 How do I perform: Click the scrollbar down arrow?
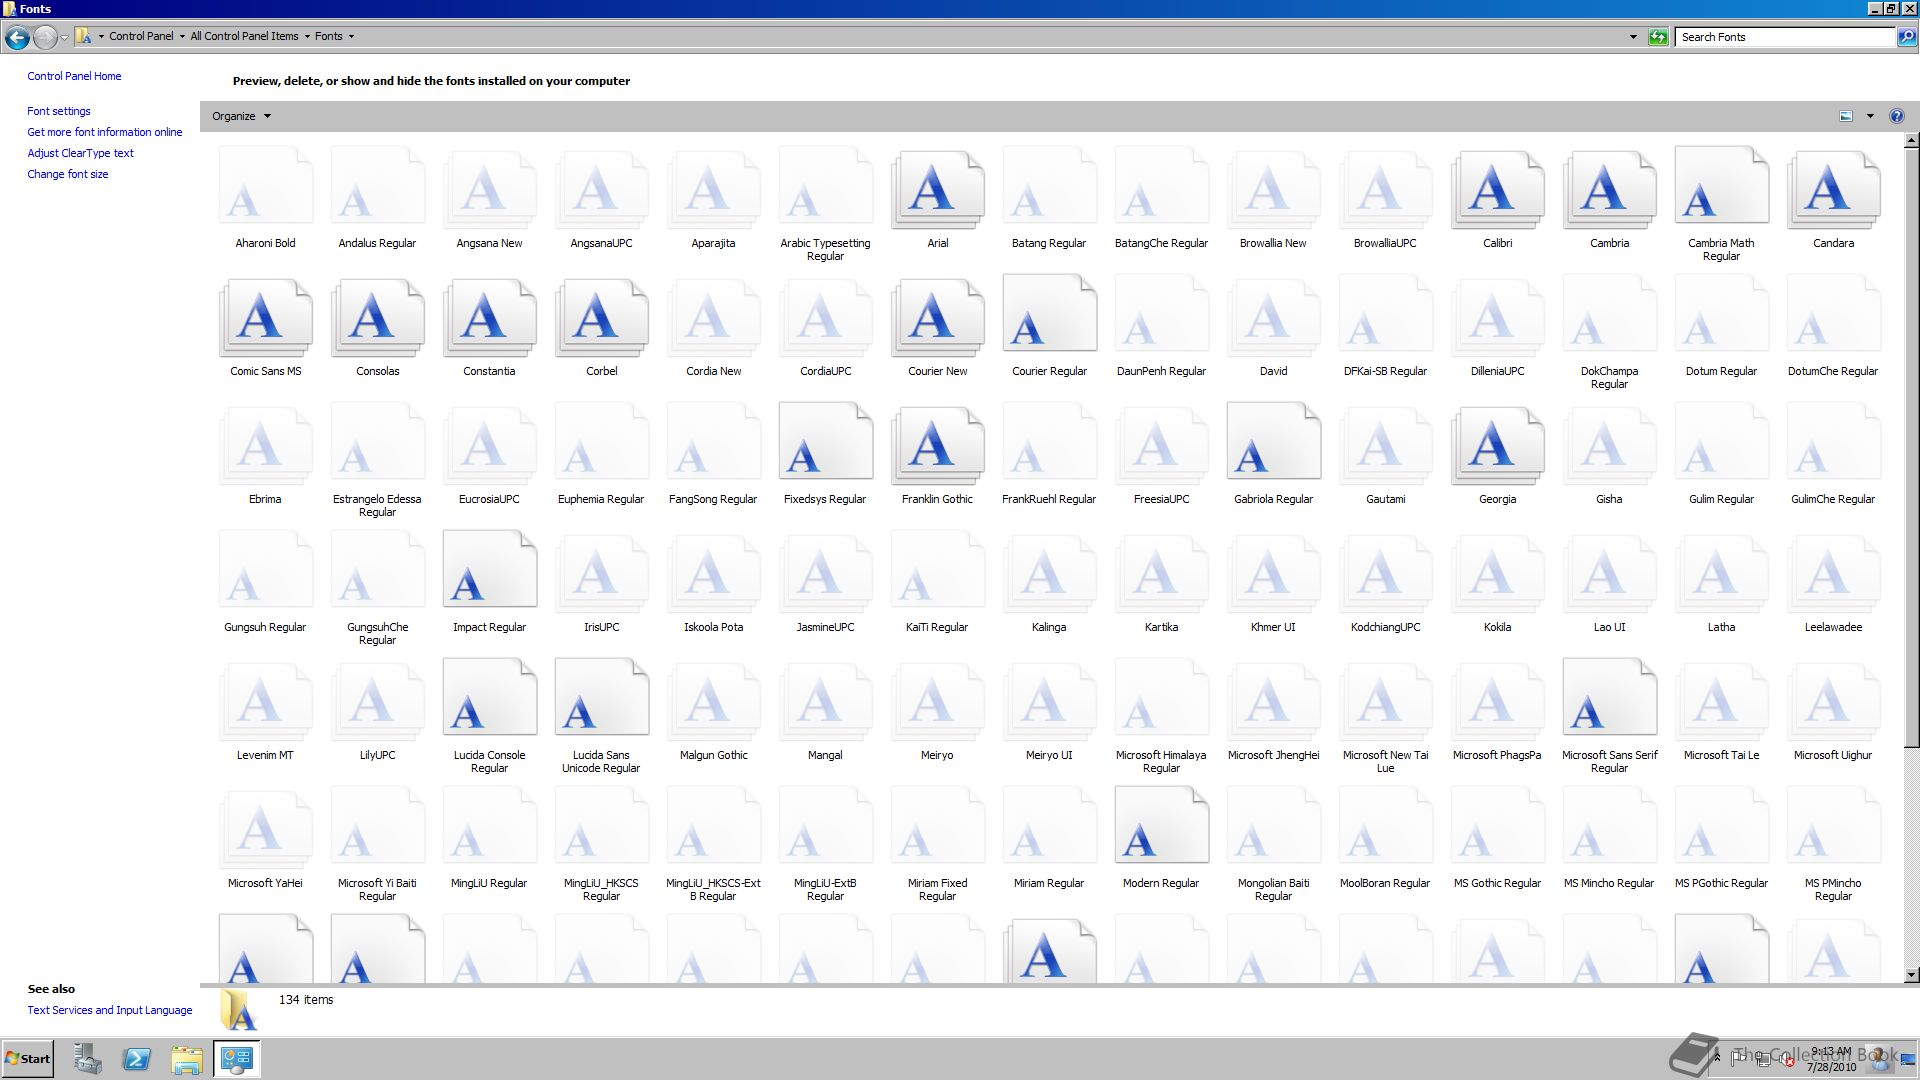1911,975
